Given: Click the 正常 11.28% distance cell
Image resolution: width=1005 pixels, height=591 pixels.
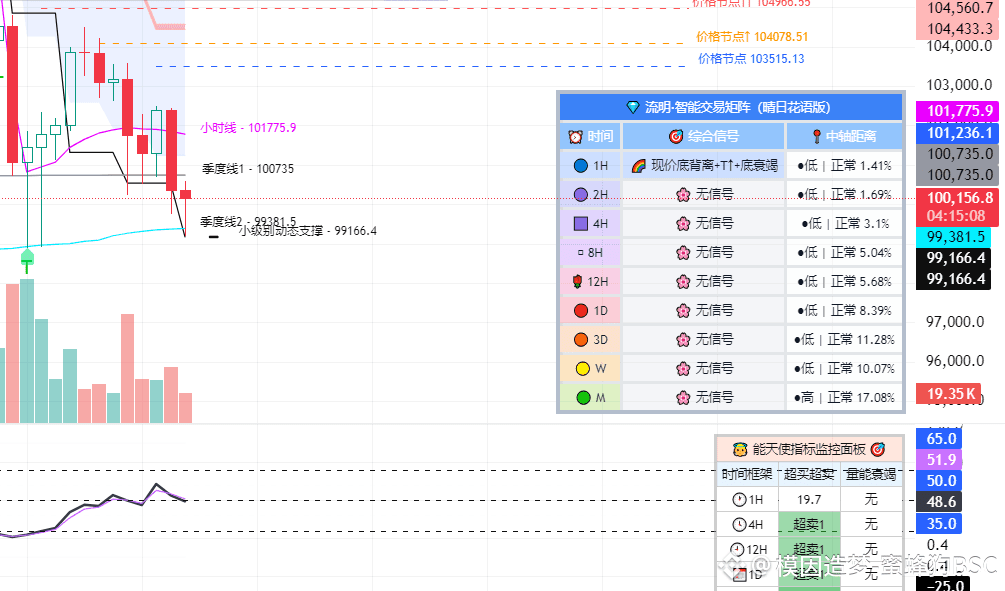Looking at the screenshot, I should 845,340.
